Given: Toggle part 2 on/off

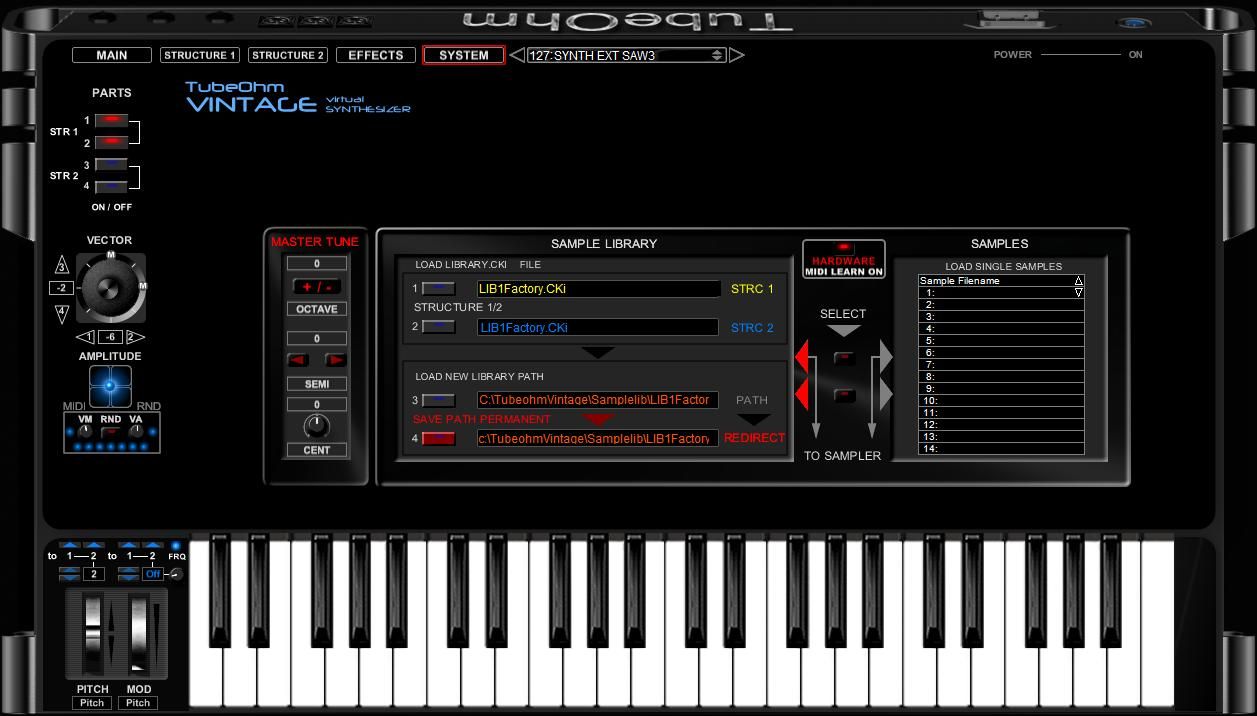Looking at the screenshot, I should tap(111, 142).
